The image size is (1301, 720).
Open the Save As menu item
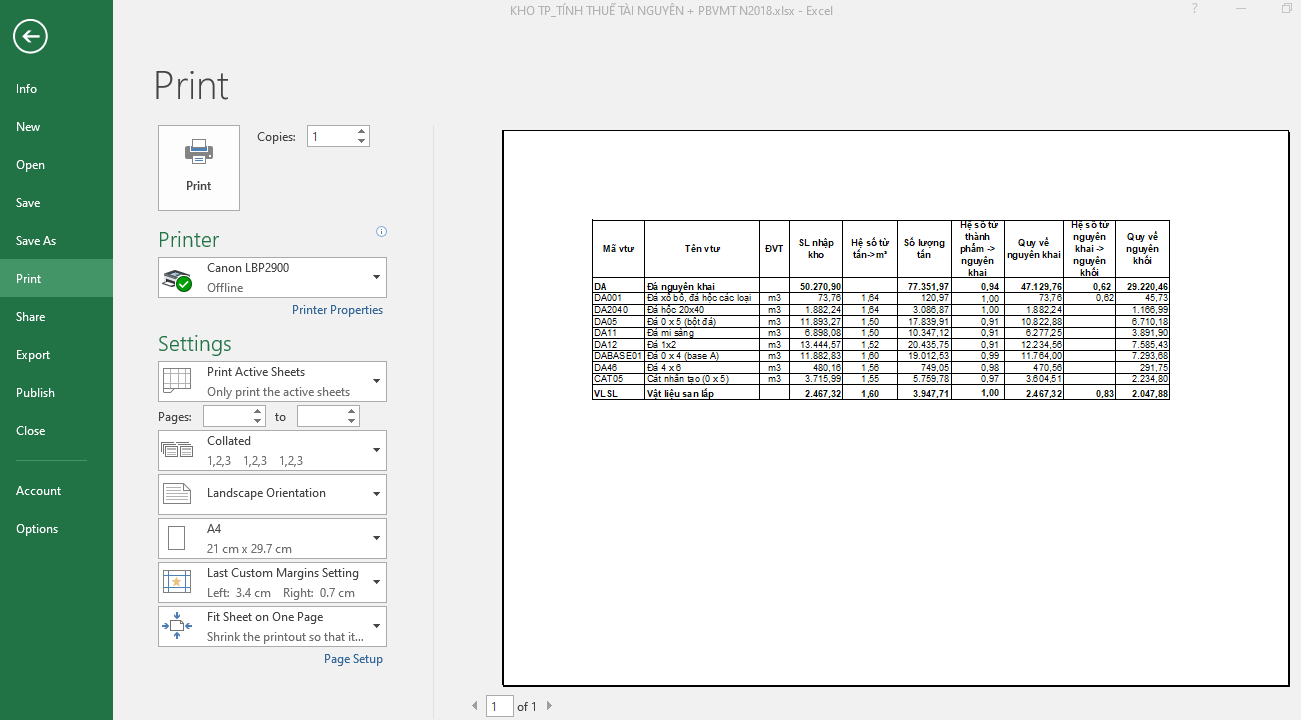pos(36,241)
